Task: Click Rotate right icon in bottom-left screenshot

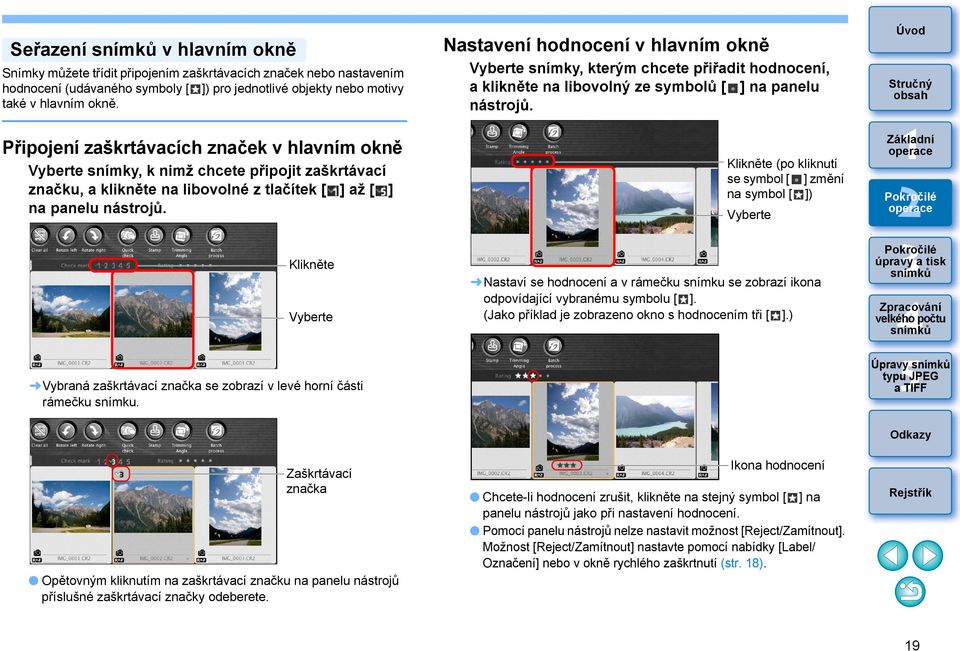Action: pos(93,431)
